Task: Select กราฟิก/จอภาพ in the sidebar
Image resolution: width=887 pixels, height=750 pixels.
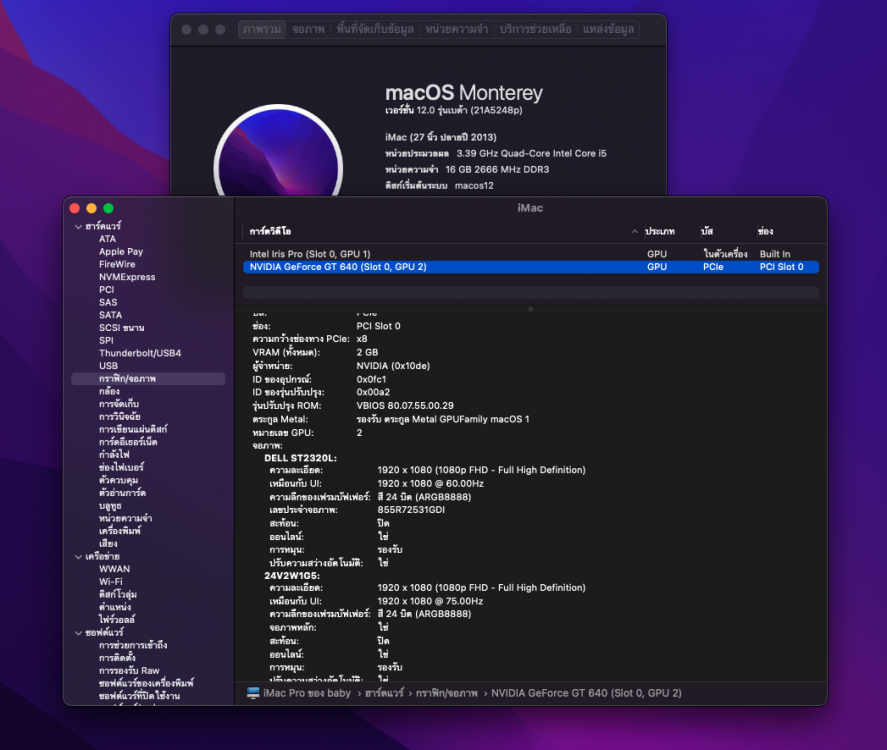Action: tap(148, 379)
